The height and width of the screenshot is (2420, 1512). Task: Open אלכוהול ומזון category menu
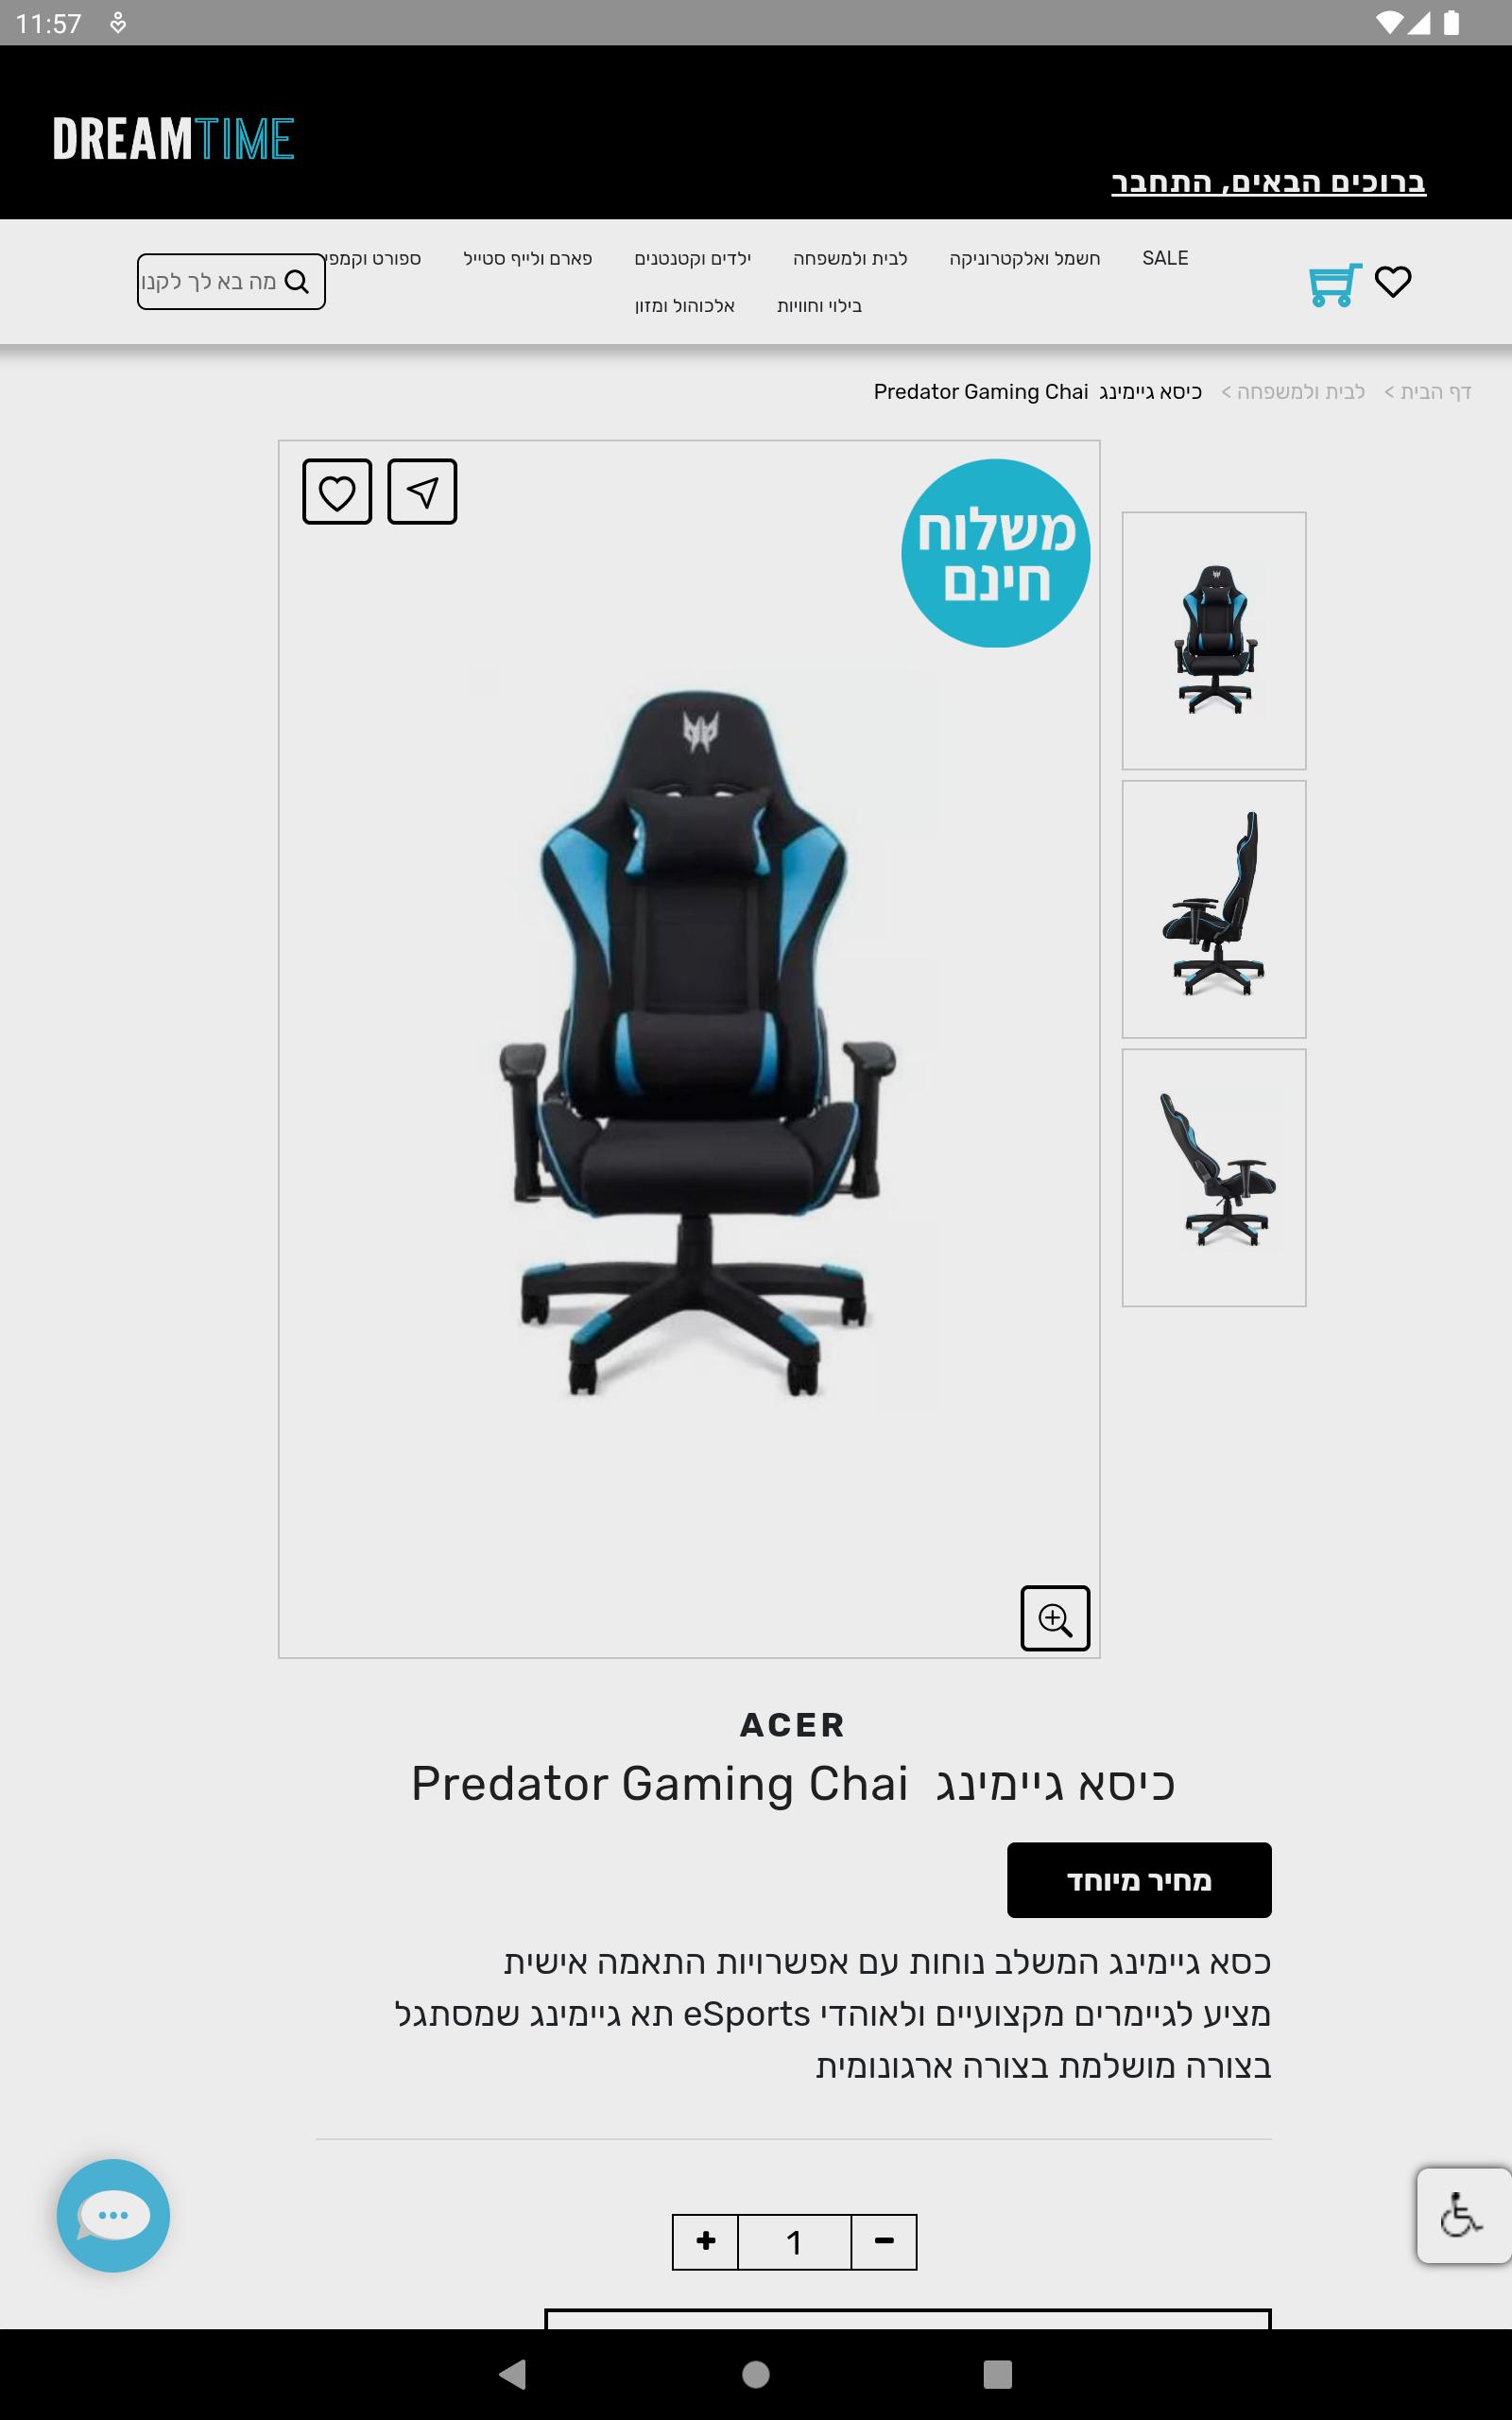tap(685, 306)
